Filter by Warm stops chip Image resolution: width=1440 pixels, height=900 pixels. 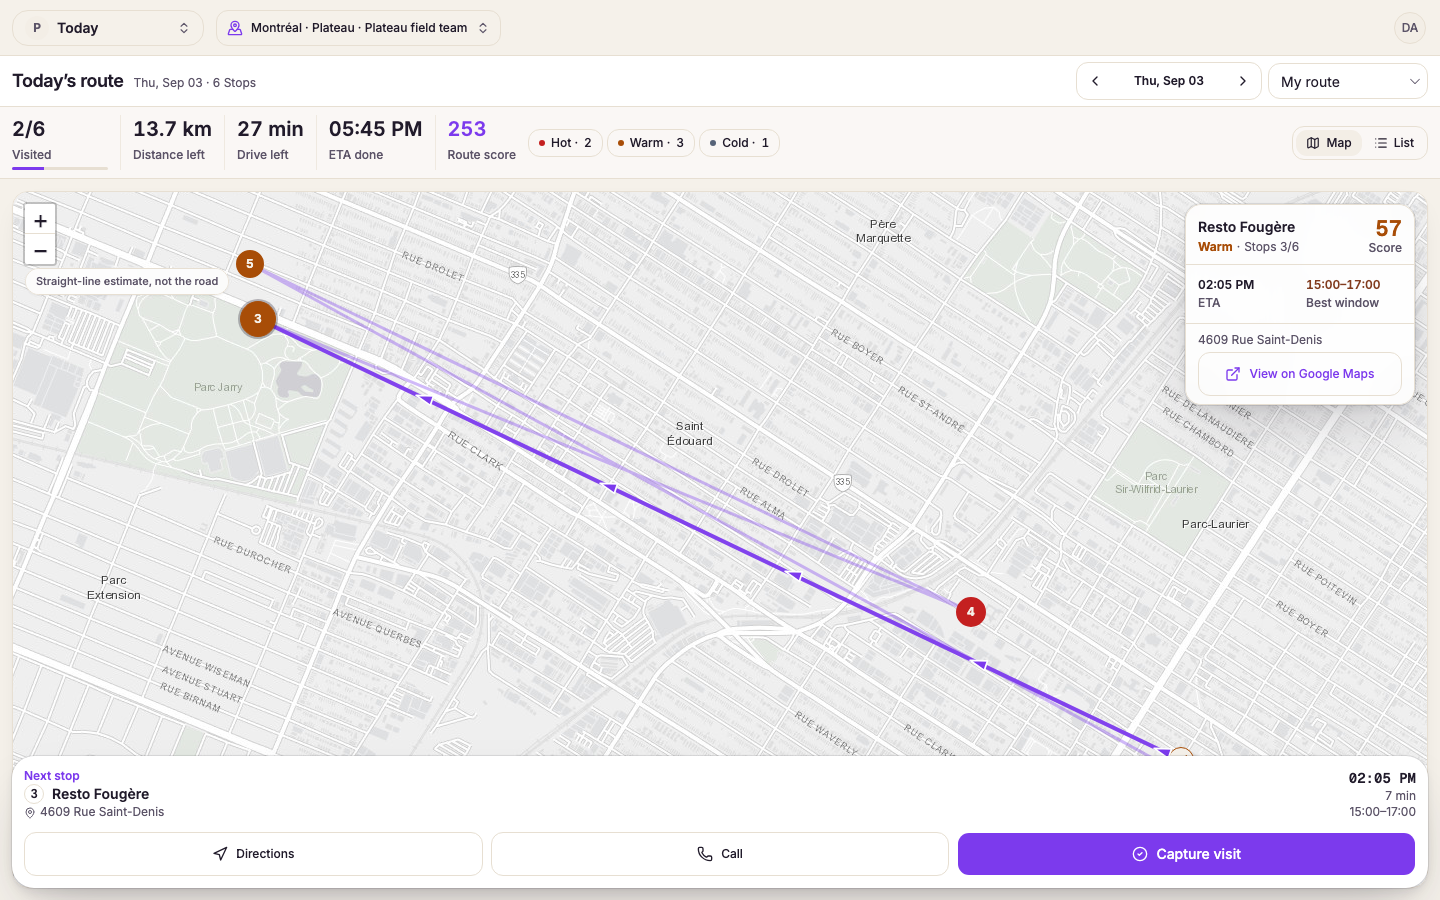(x=651, y=143)
